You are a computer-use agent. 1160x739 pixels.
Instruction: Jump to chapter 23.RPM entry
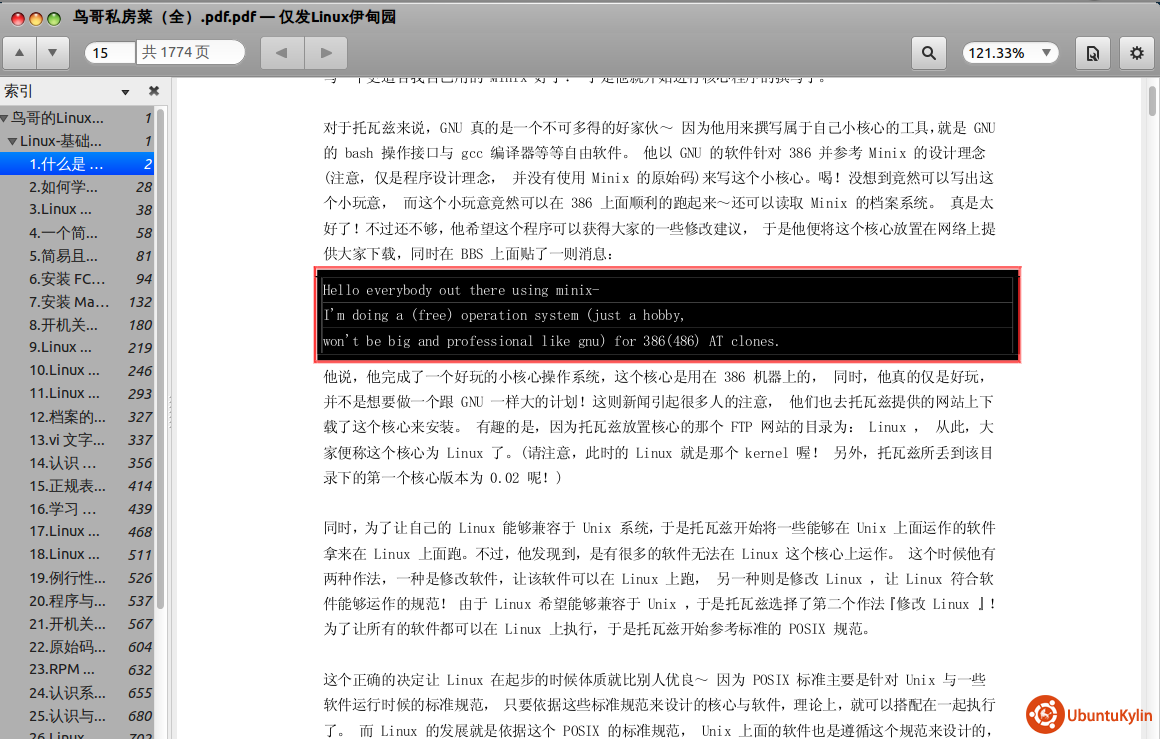point(63,670)
